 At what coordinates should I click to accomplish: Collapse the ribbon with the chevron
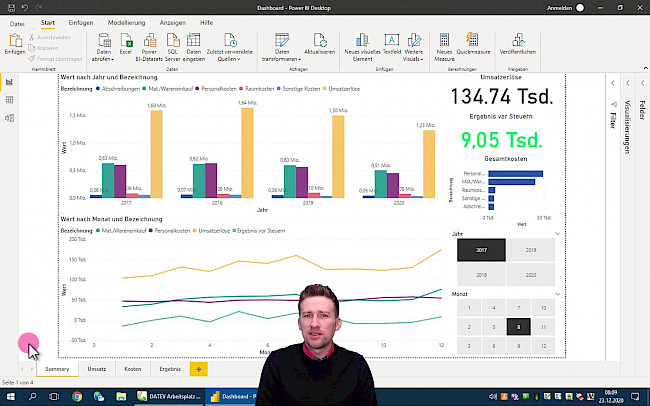click(645, 68)
